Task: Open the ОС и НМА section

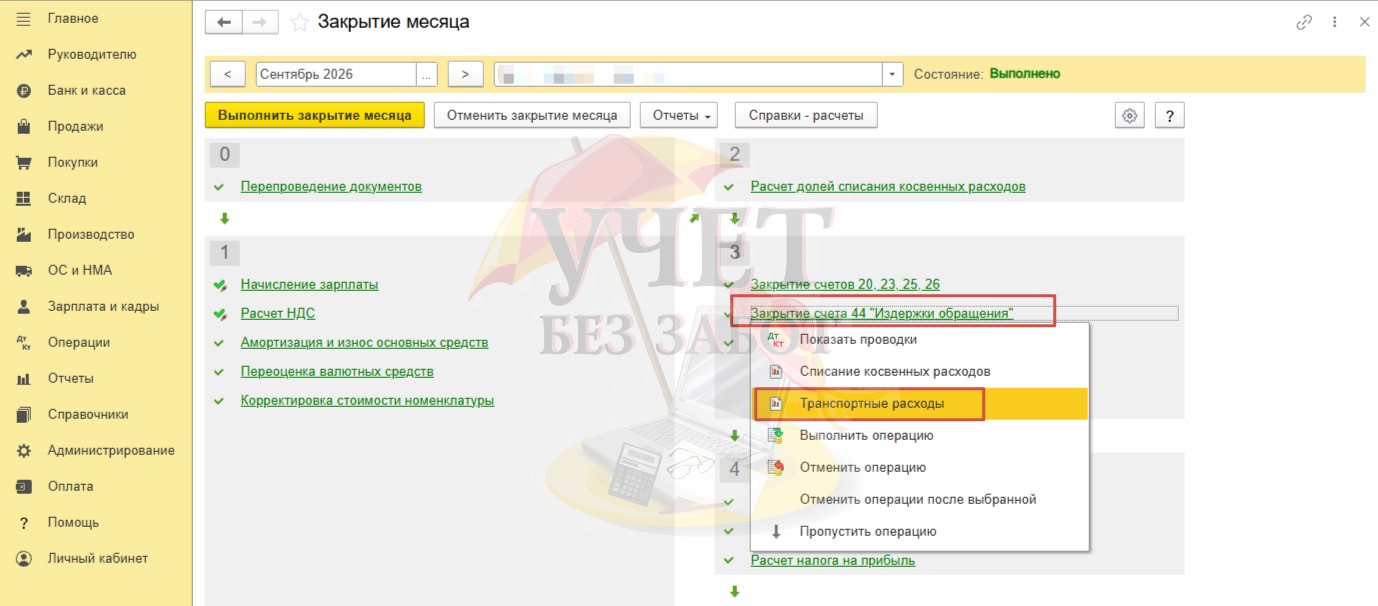Action: click(80, 271)
